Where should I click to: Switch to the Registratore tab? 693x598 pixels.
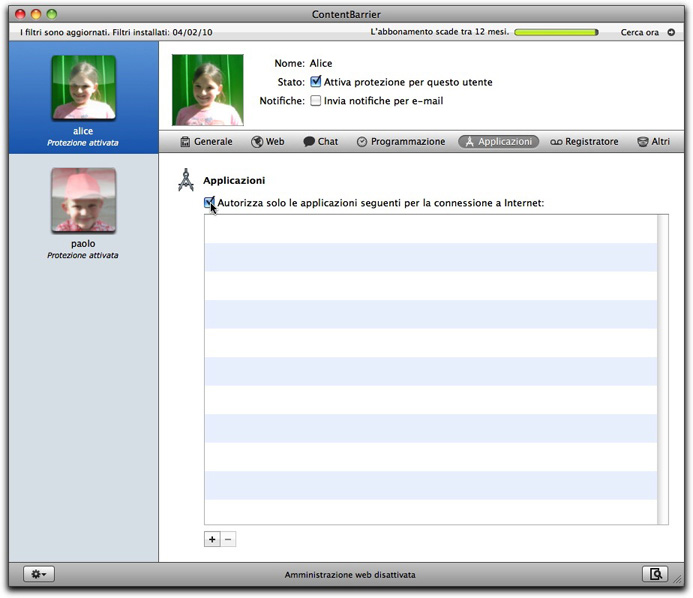coord(584,141)
